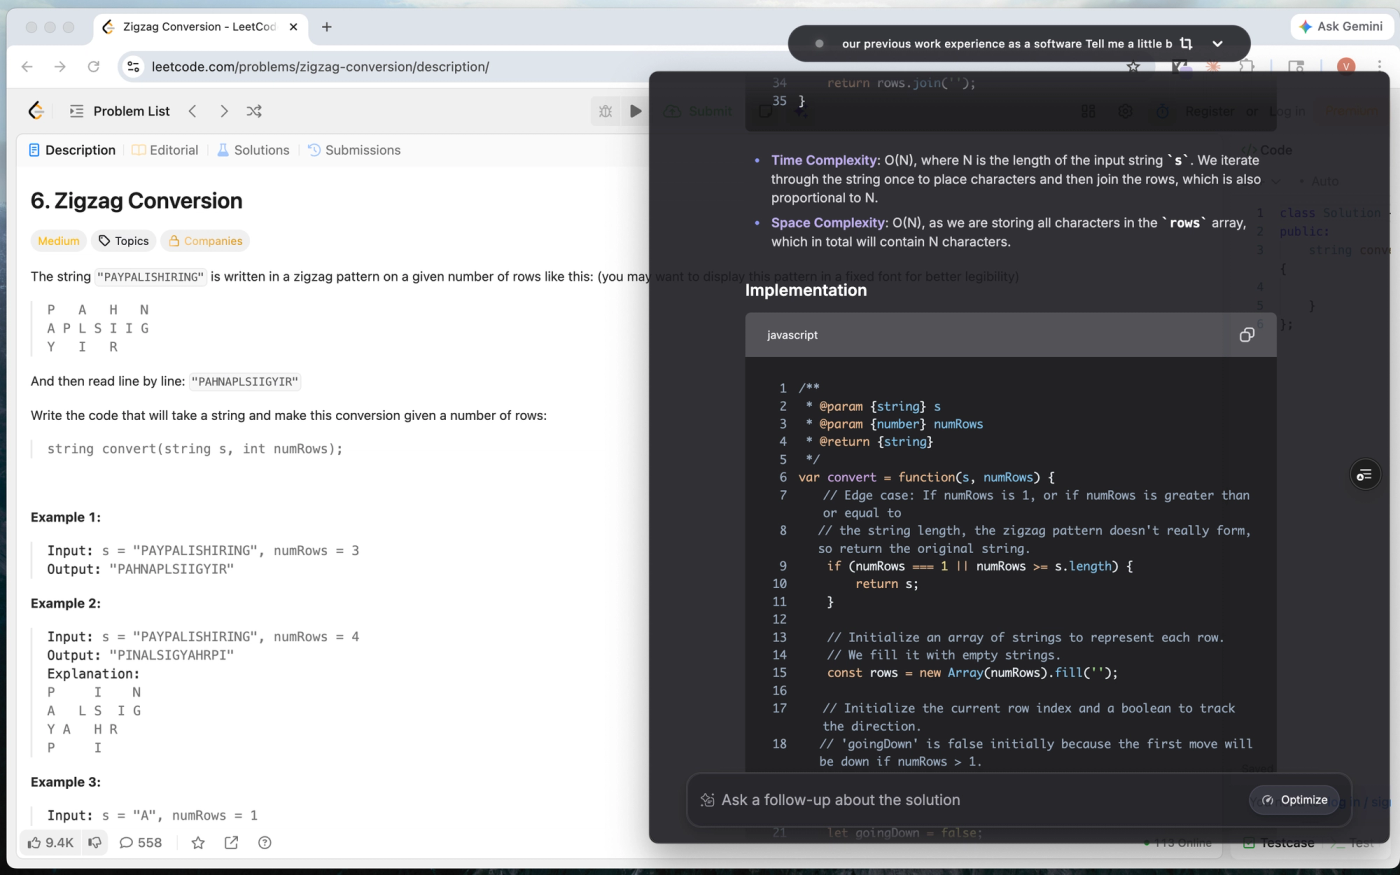Click the "PAHNAPLSIIGYIR" inline code text
Screen dimensions: 1400x875
(x=245, y=382)
